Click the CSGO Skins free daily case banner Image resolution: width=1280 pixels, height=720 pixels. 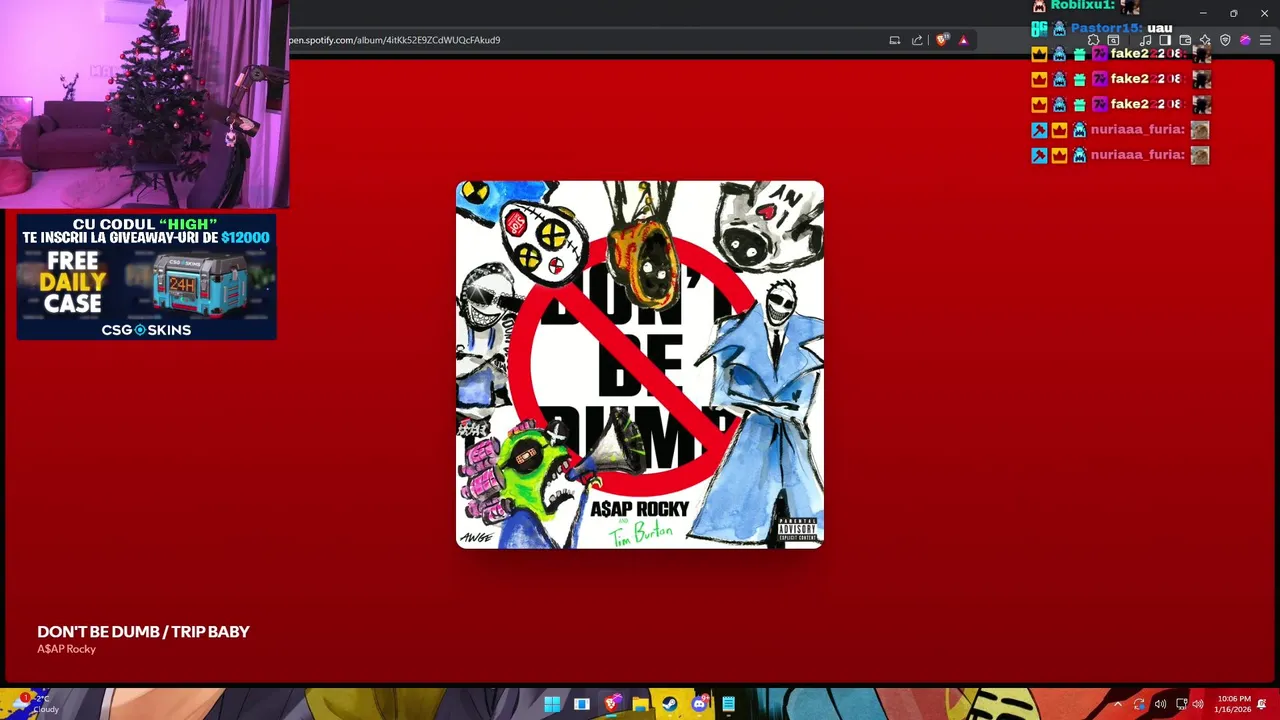(146, 277)
